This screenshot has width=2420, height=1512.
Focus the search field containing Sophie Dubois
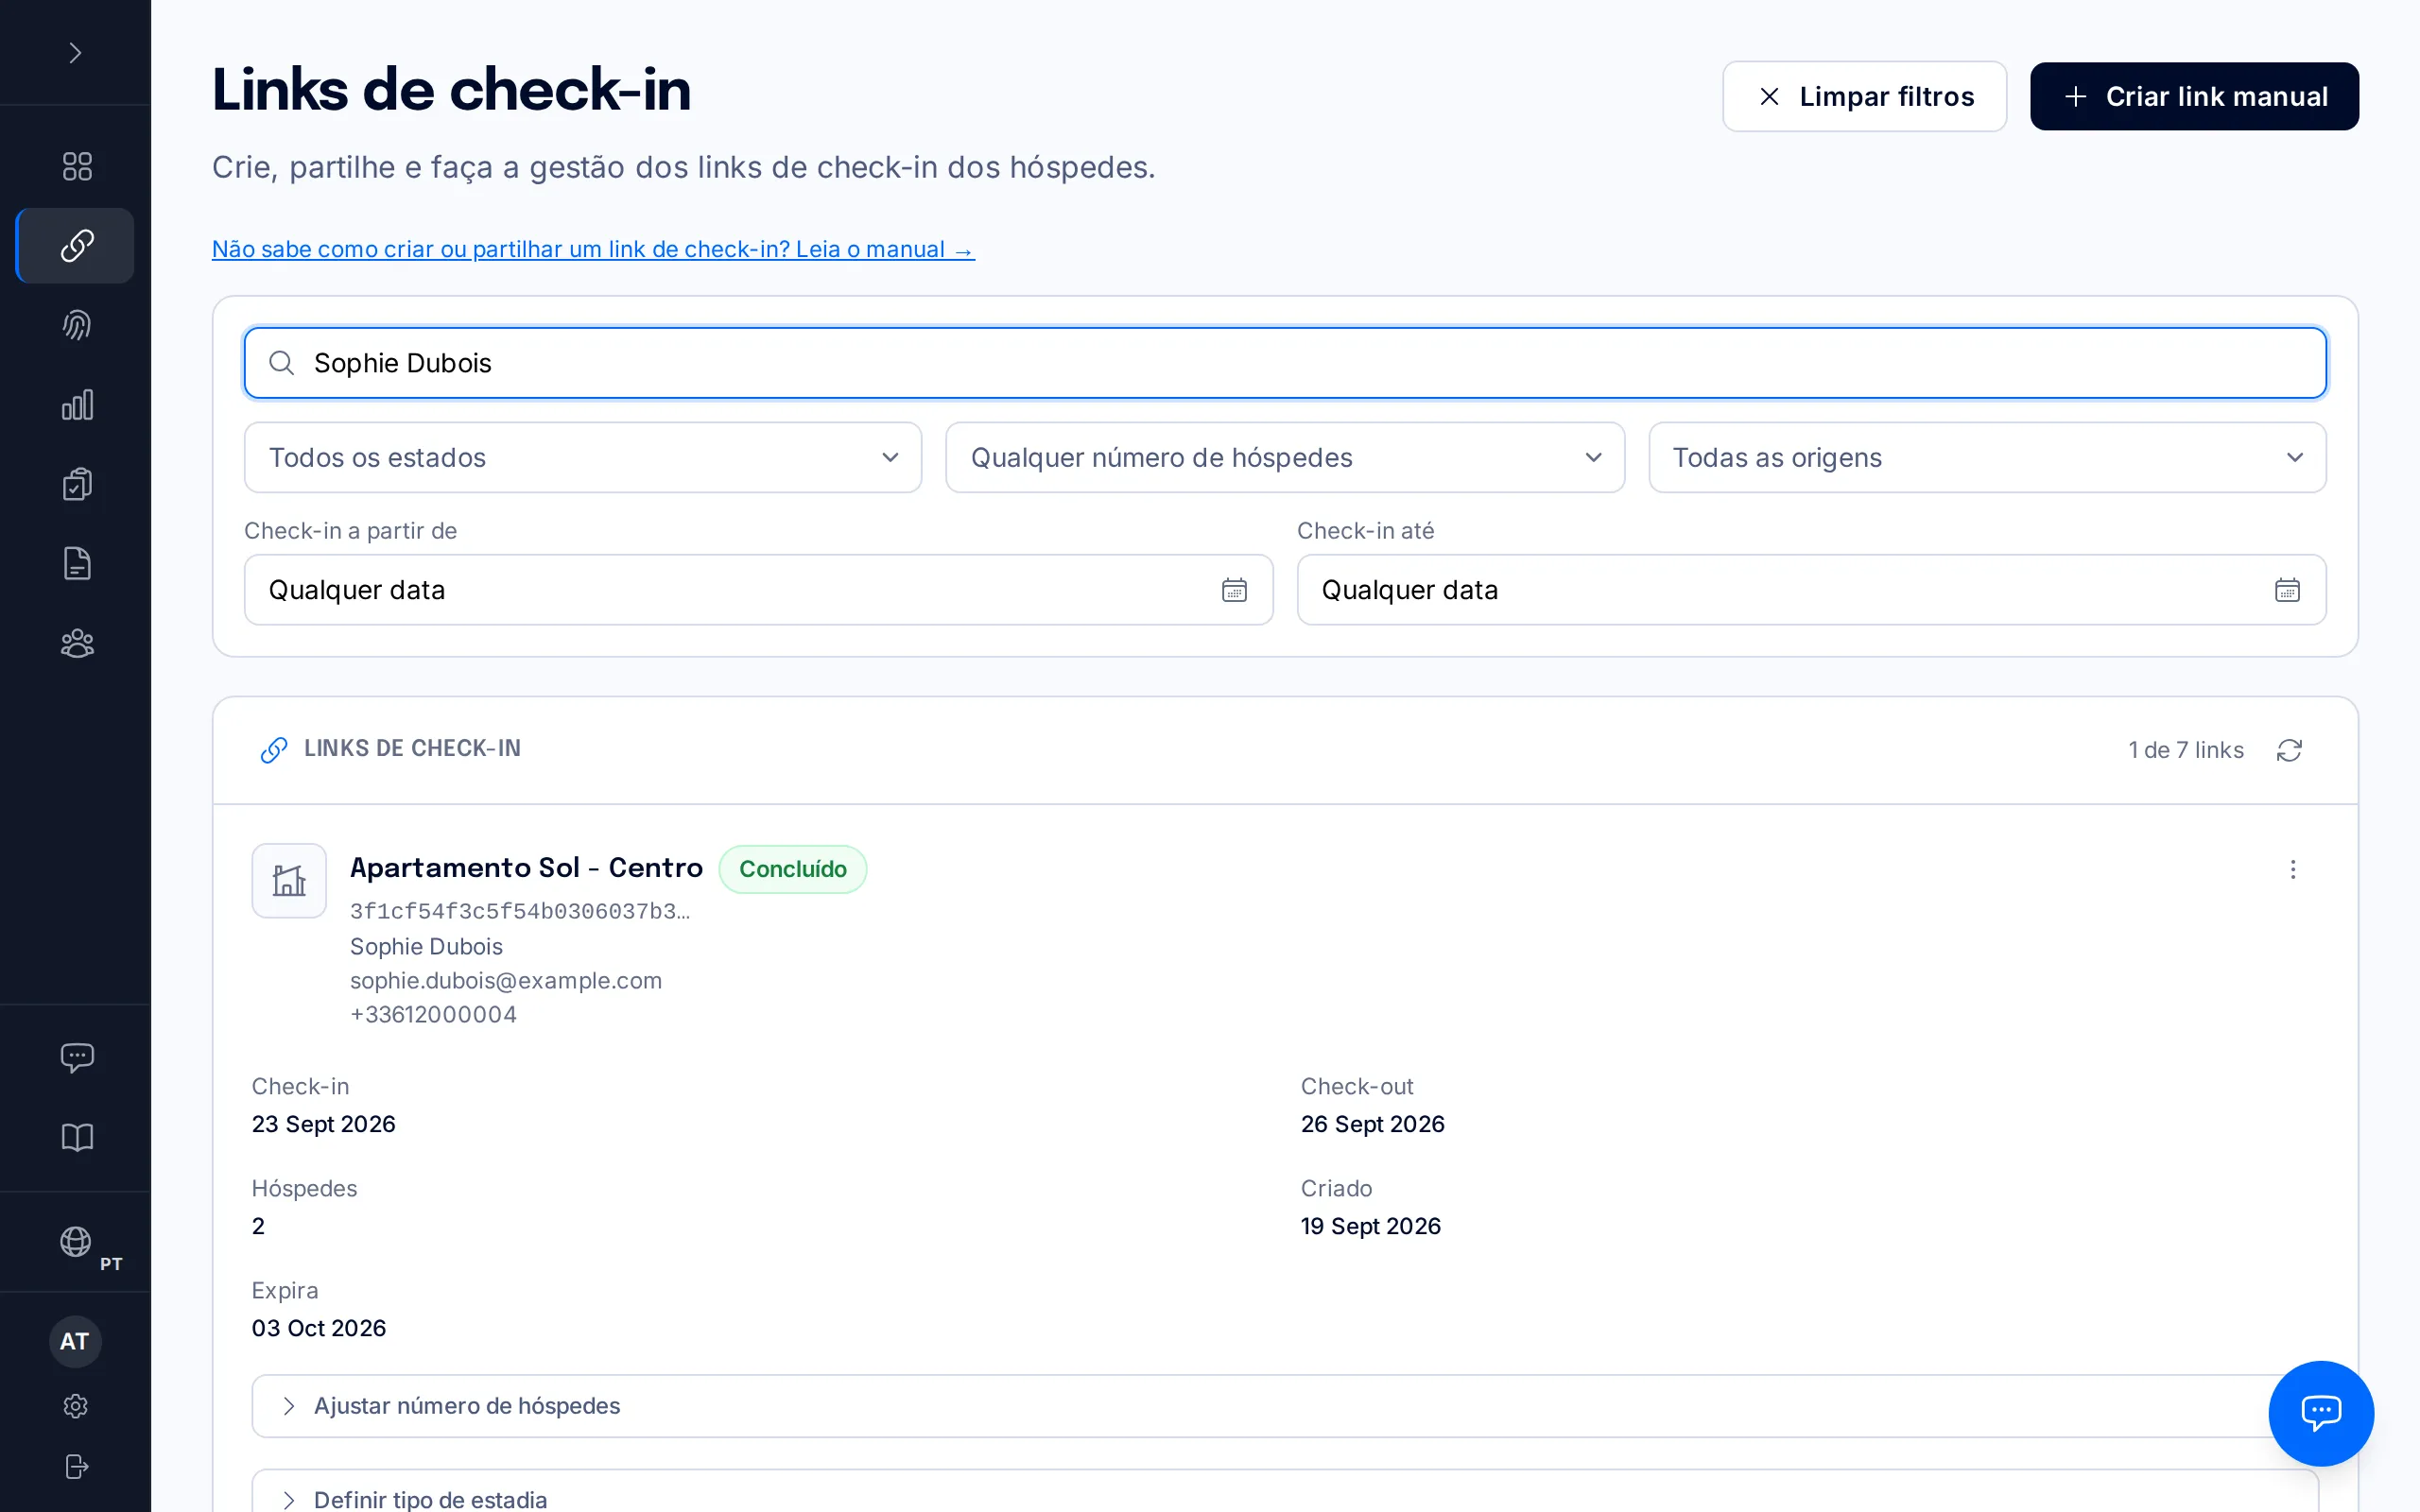click(1285, 363)
